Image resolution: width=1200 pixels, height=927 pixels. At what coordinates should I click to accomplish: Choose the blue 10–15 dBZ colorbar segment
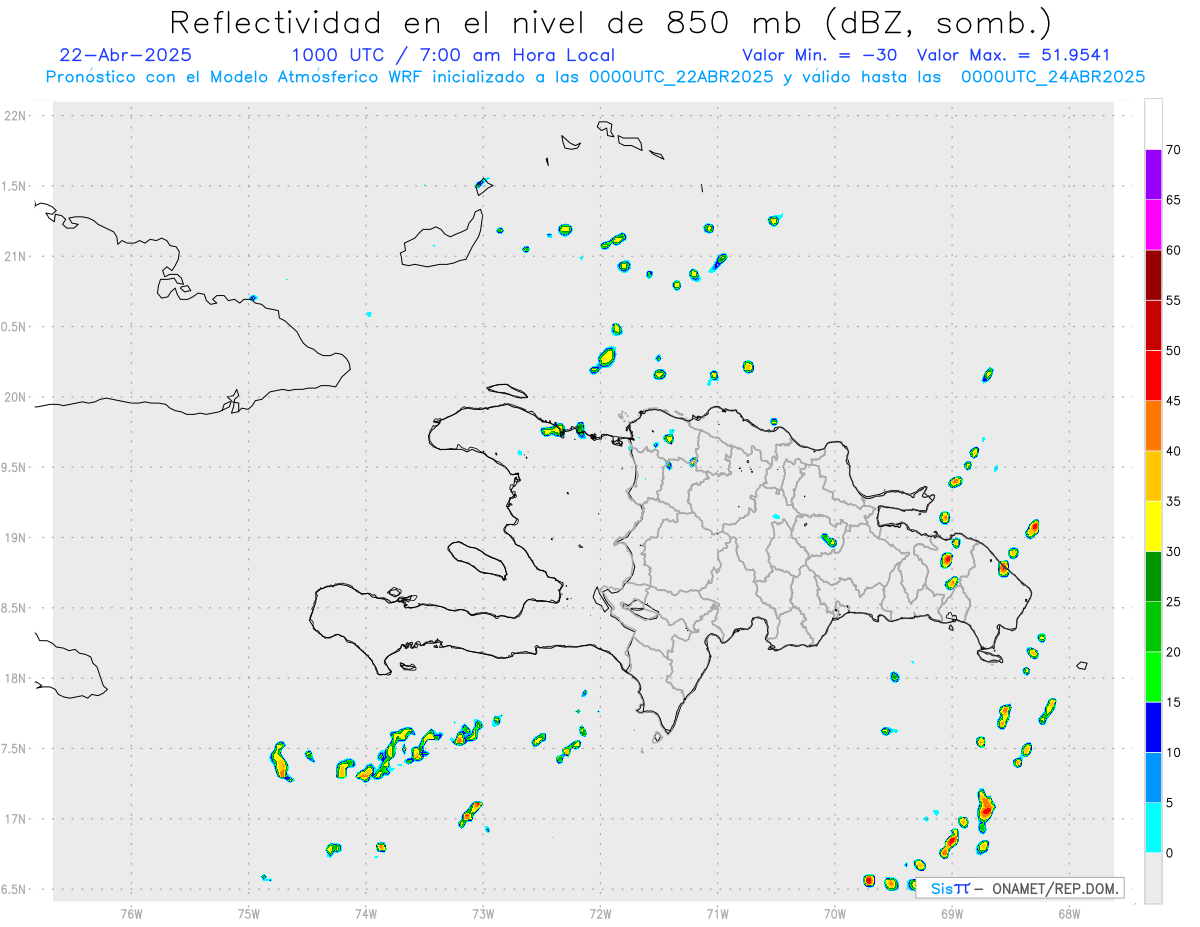pyautogui.click(x=1153, y=727)
